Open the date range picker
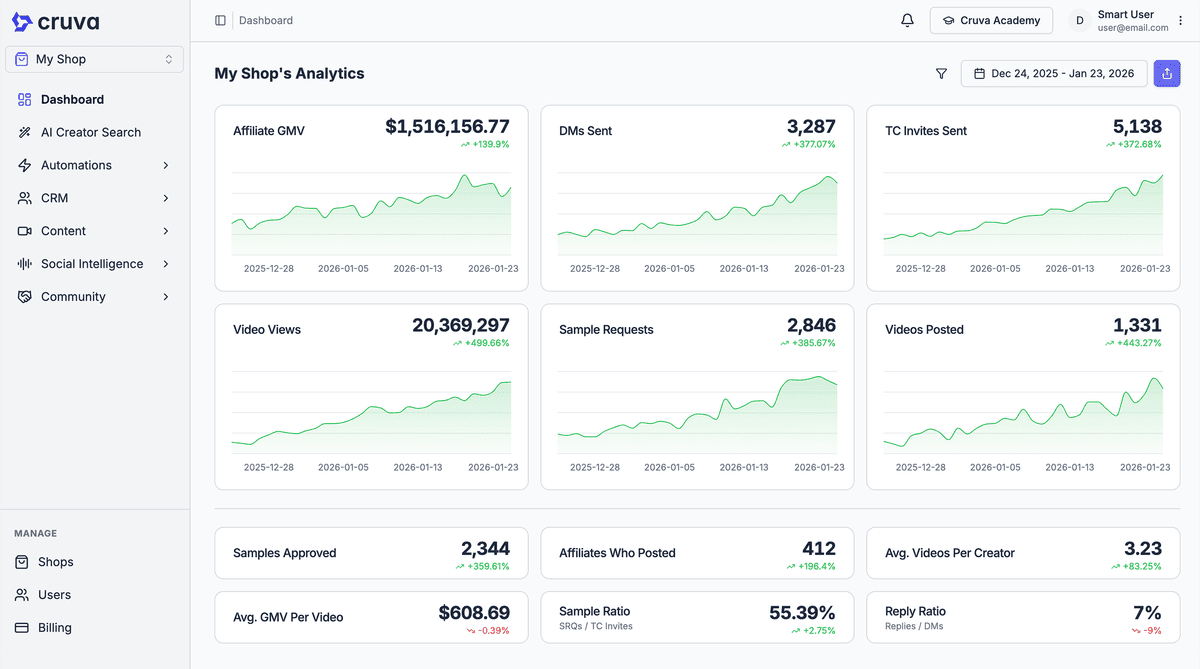Viewport: 1200px width, 669px height. tap(1053, 73)
